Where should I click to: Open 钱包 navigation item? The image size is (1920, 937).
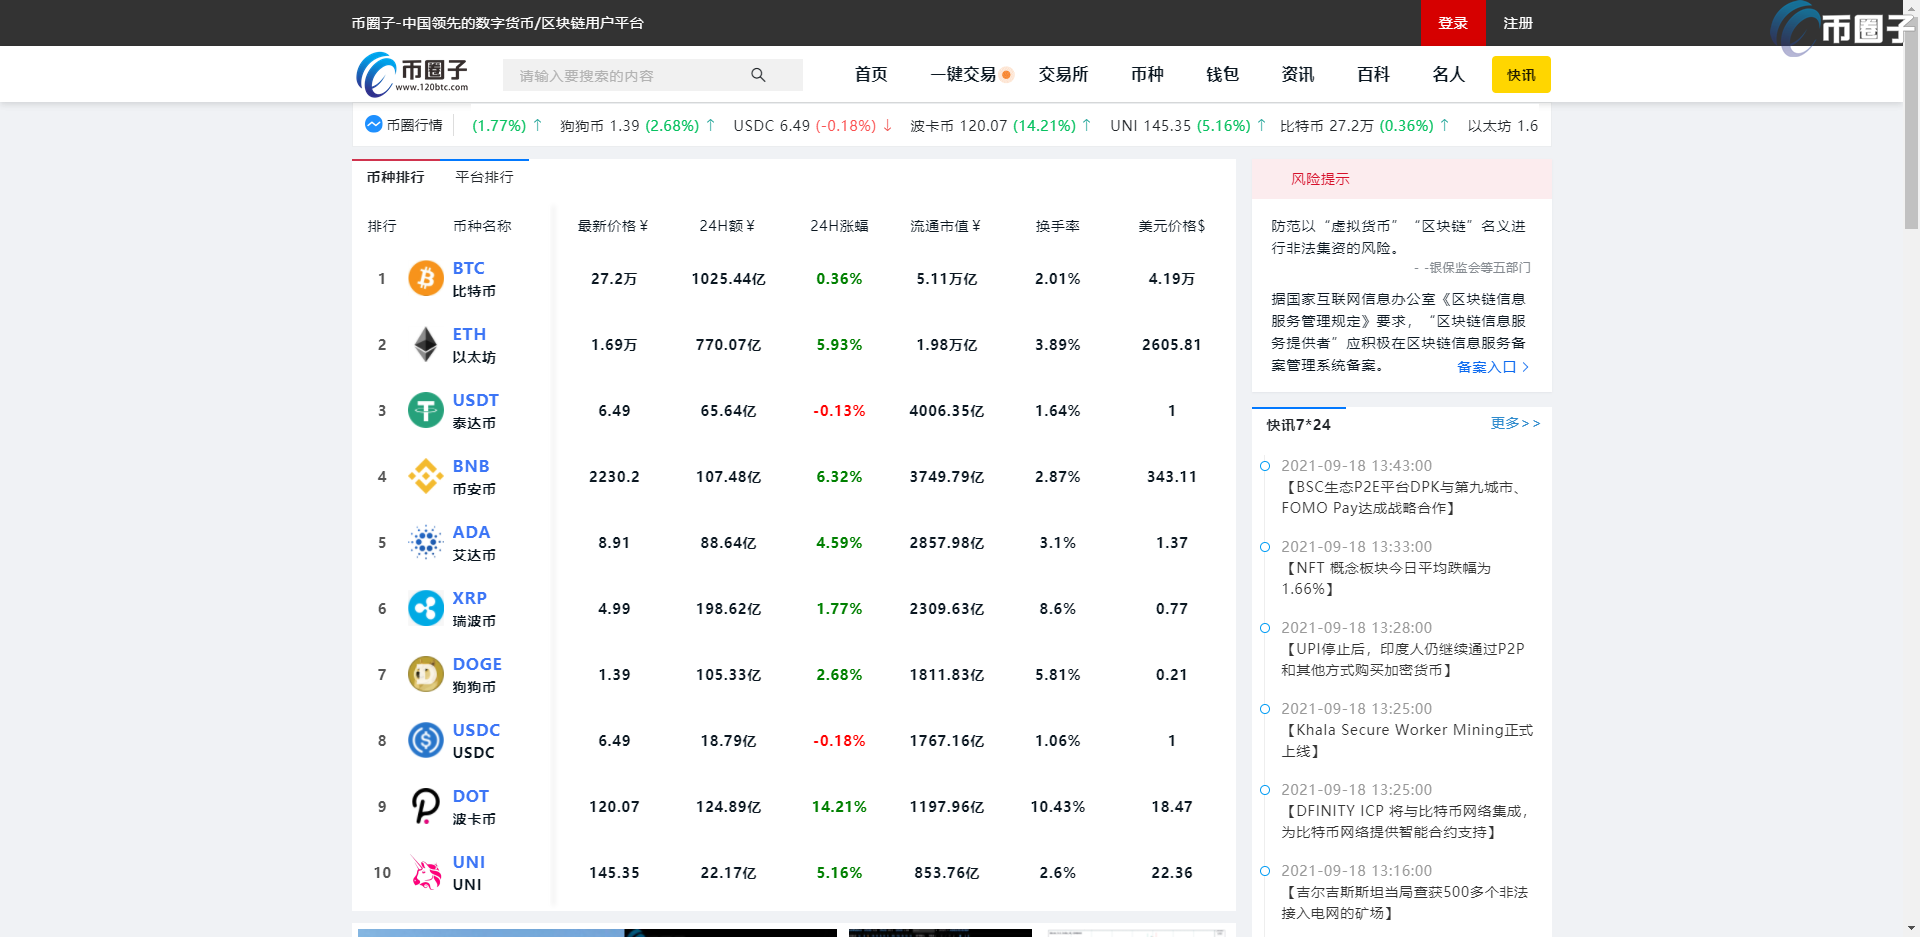1222,75
